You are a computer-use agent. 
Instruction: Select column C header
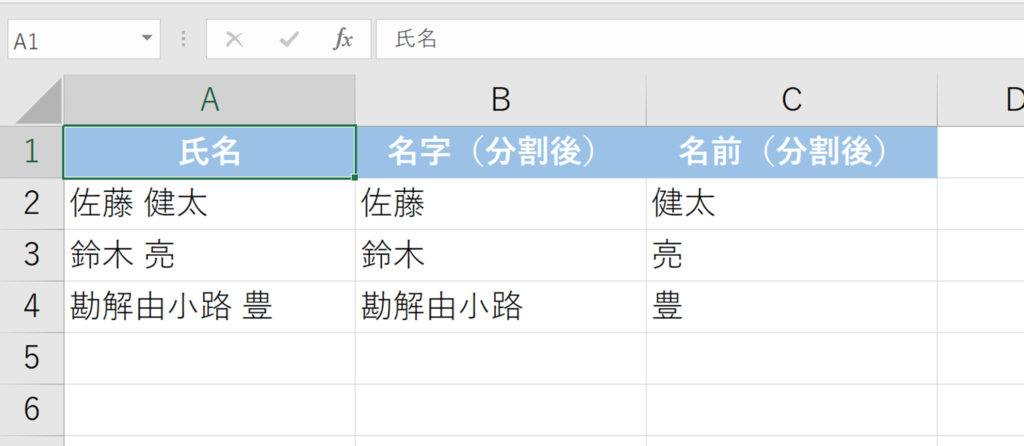792,99
